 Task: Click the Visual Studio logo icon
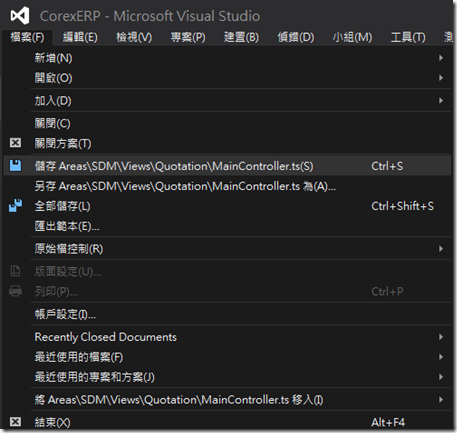20,16
